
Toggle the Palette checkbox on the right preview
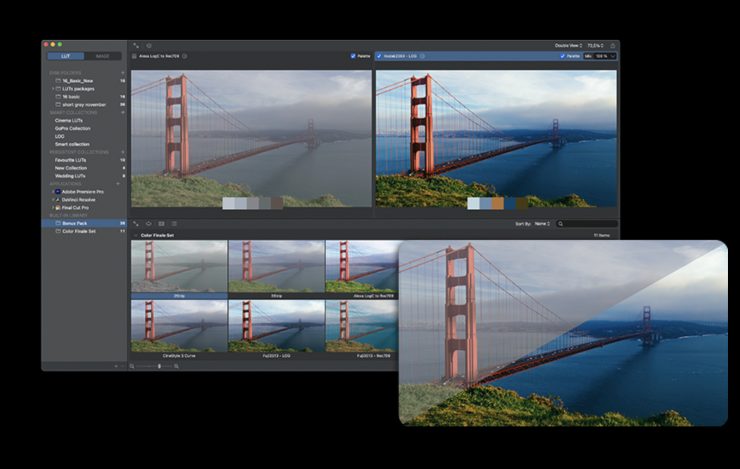pyautogui.click(x=563, y=56)
